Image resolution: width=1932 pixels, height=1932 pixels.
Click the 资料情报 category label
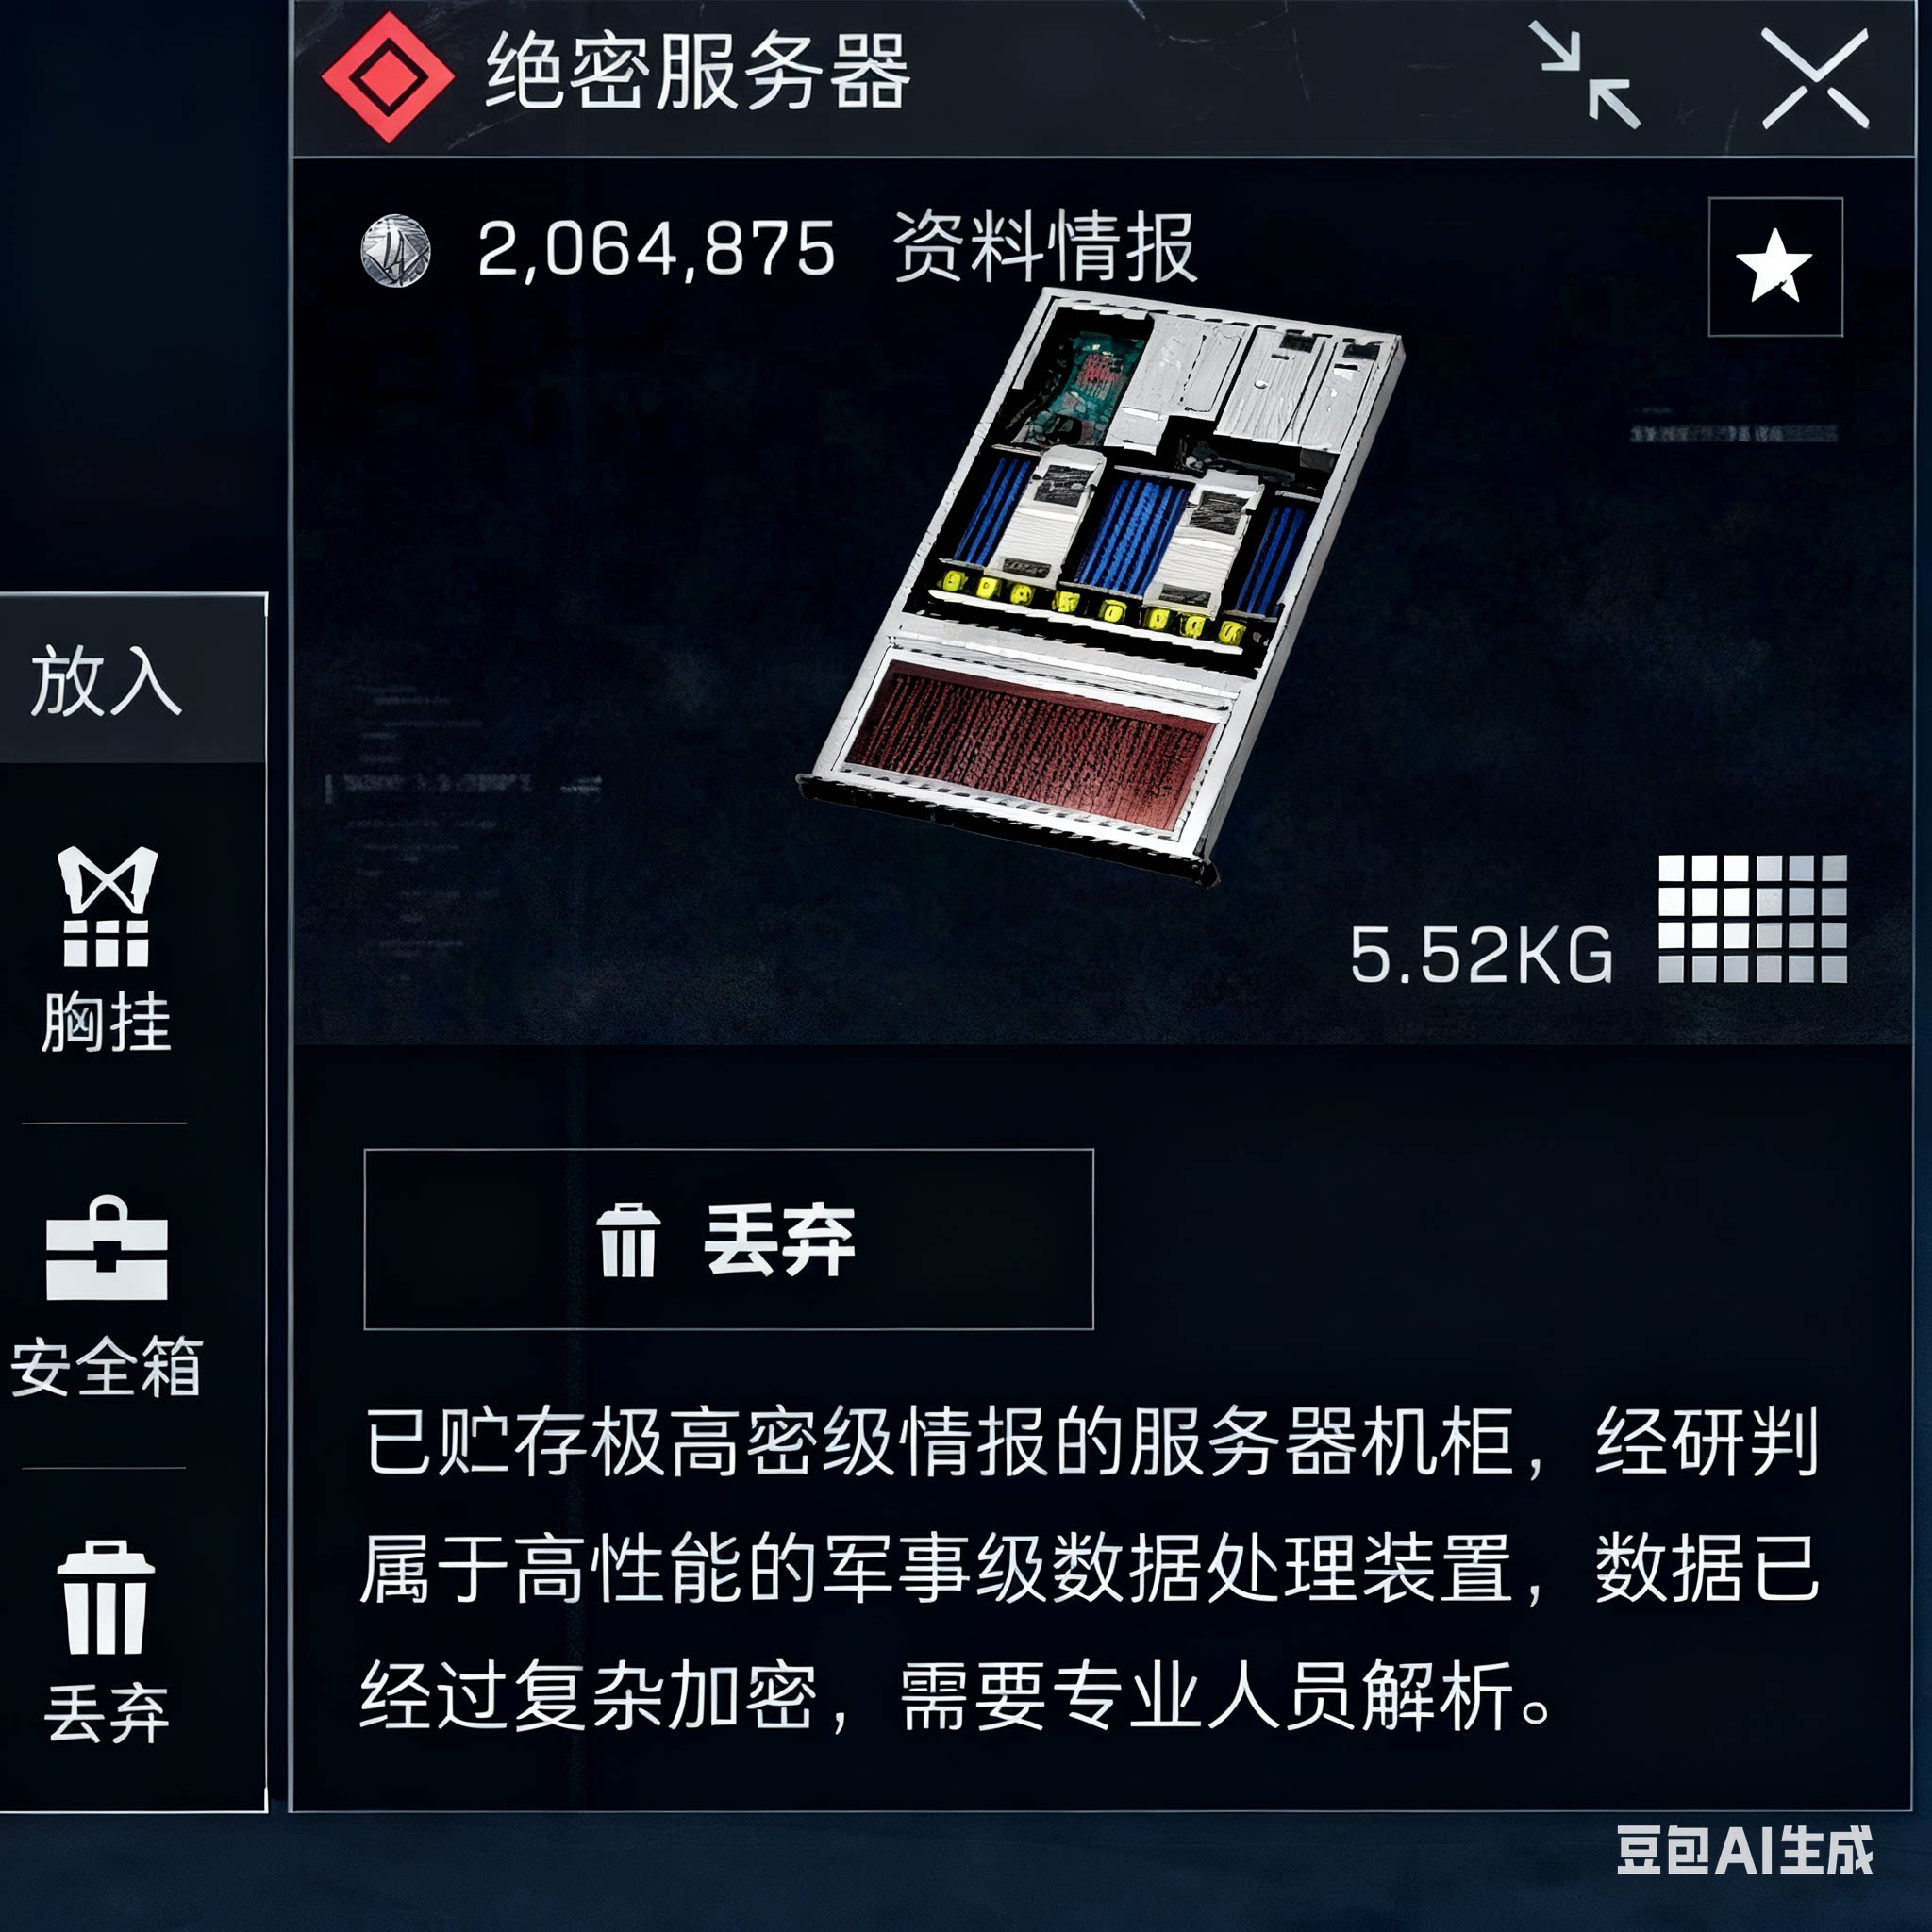(1044, 248)
